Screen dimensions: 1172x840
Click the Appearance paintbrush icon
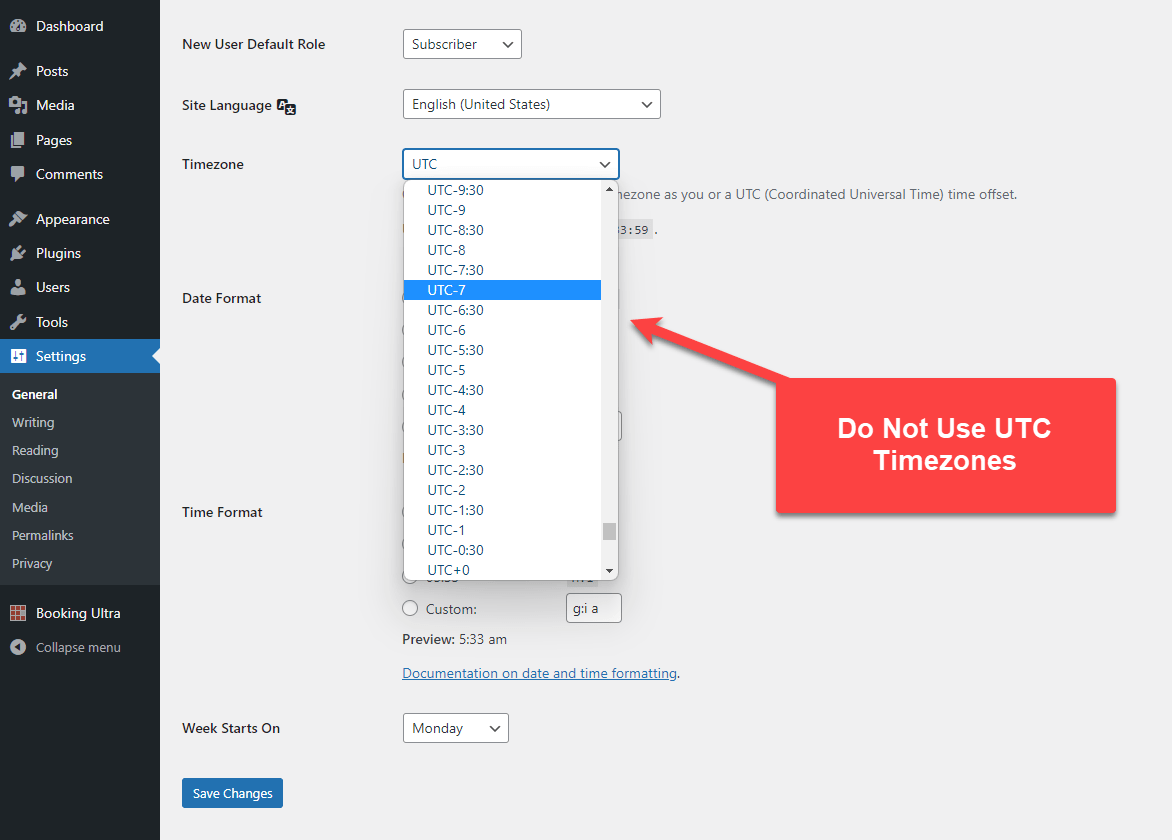pyautogui.click(x=18, y=219)
